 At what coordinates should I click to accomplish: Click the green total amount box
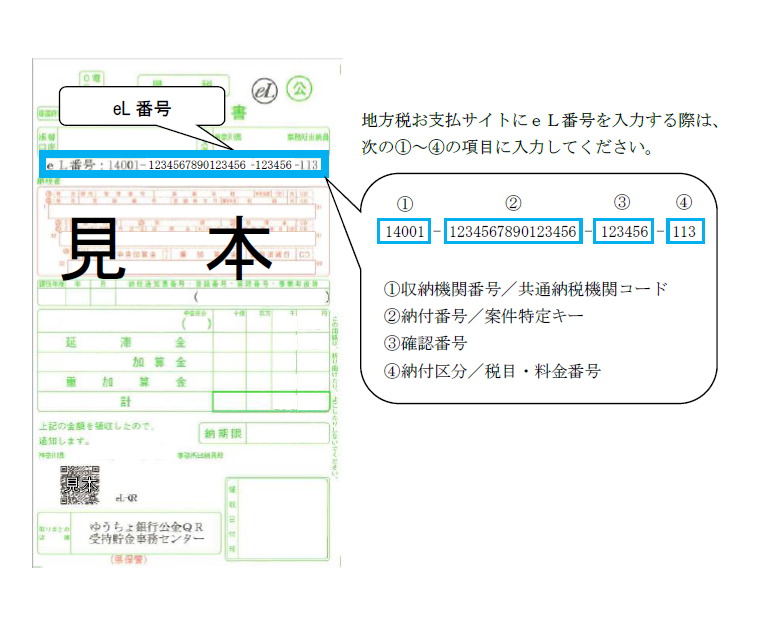271,401
